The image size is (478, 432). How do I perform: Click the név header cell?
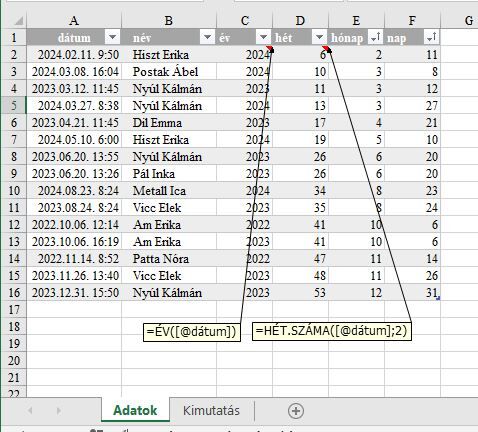click(x=169, y=37)
